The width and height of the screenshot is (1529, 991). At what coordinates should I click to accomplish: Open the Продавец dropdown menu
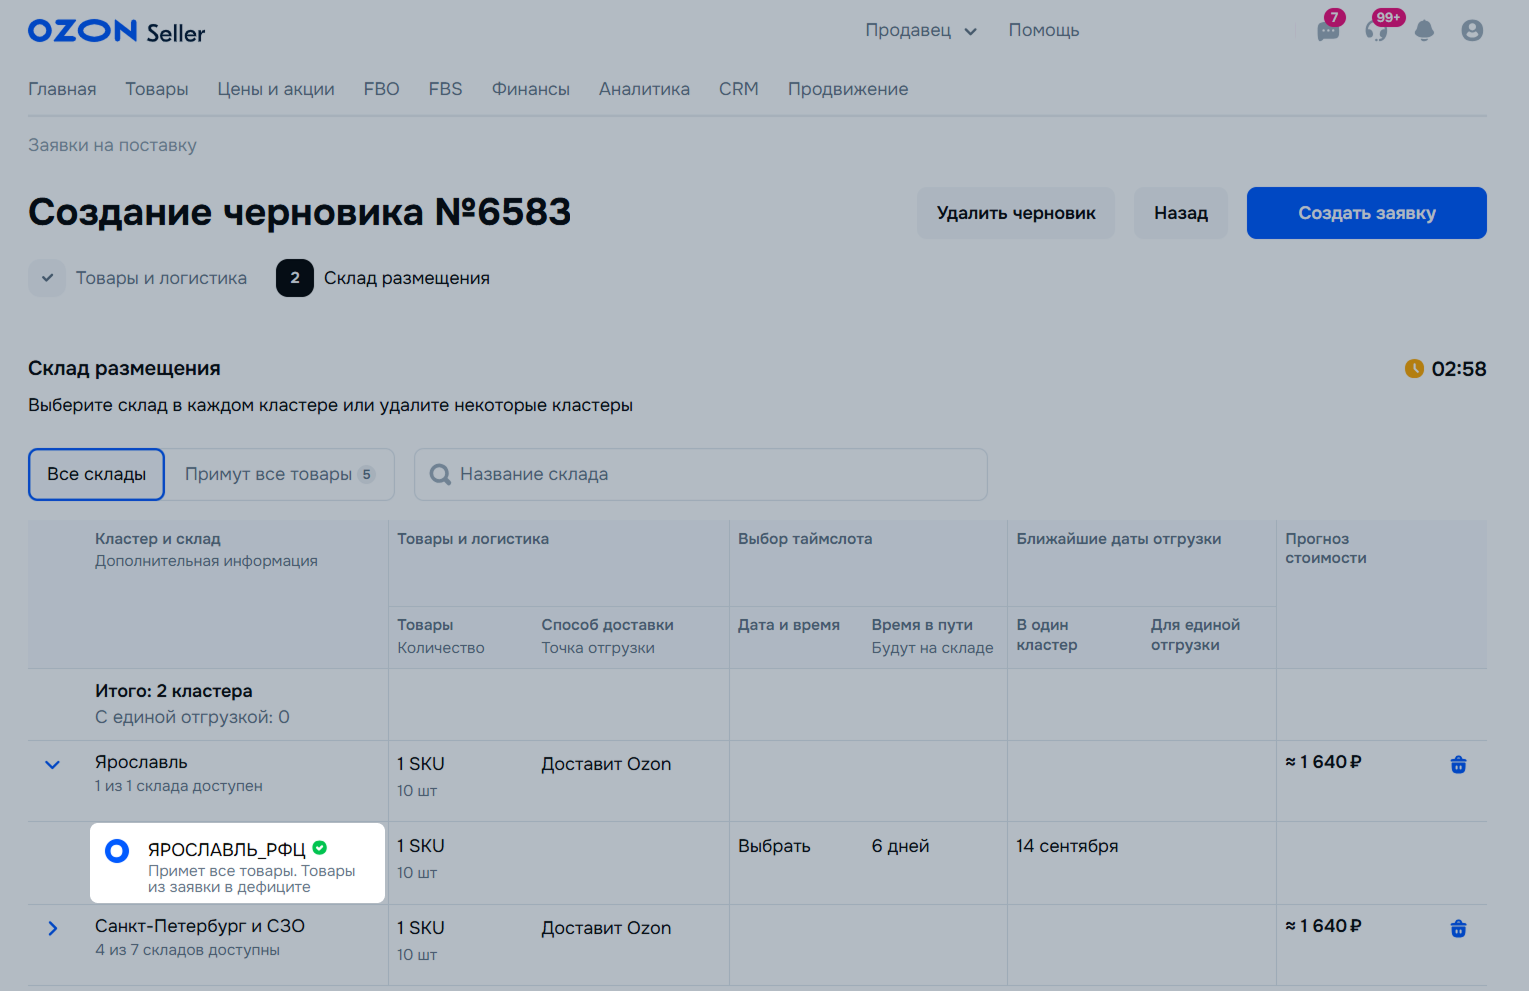click(921, 31)
